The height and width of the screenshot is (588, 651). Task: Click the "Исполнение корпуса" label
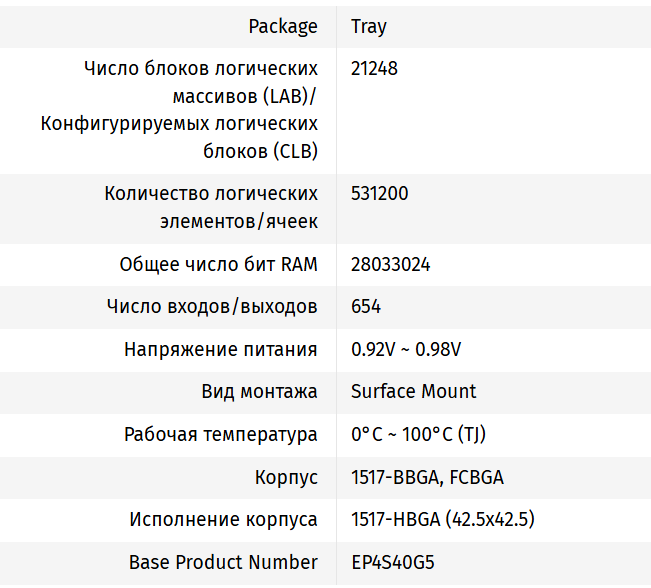tap(223, 519)
